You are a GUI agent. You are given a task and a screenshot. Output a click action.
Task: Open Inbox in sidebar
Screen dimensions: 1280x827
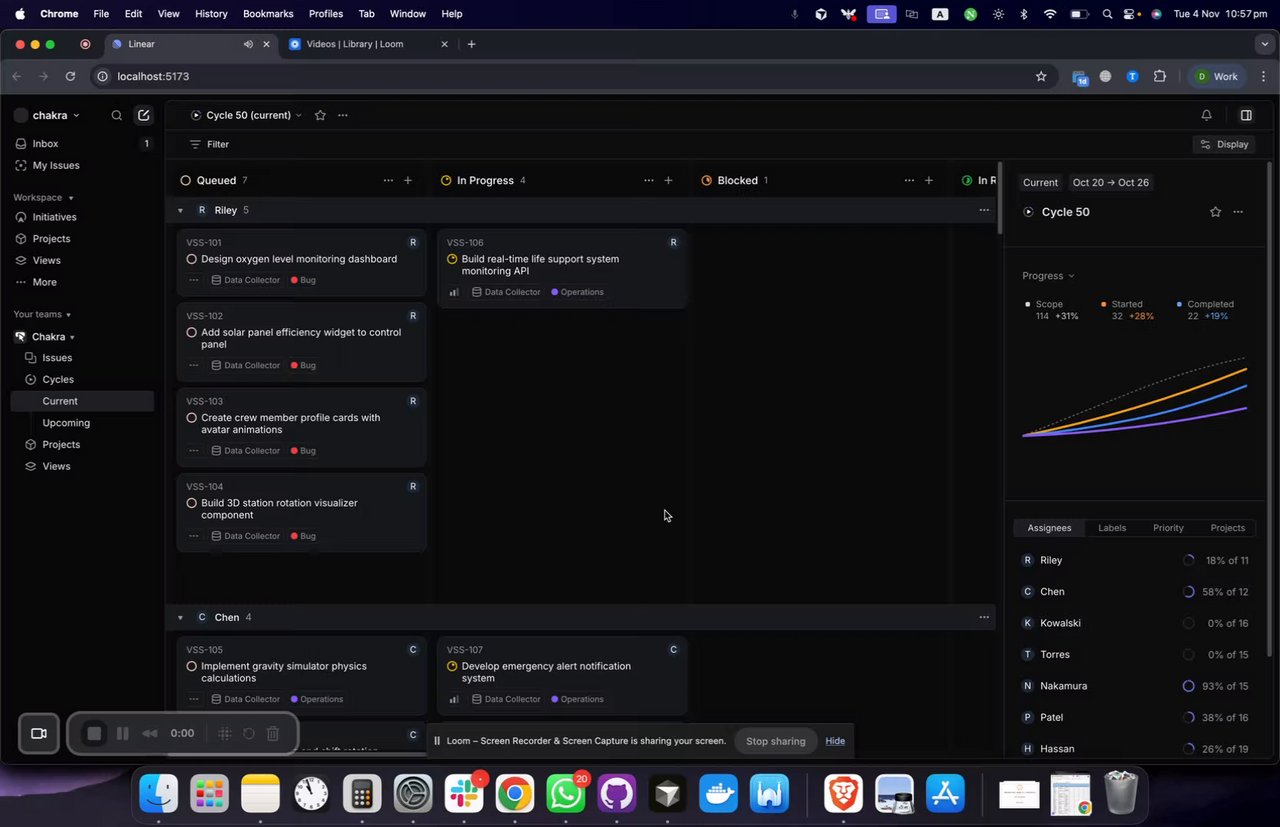[x=82, y=144]
